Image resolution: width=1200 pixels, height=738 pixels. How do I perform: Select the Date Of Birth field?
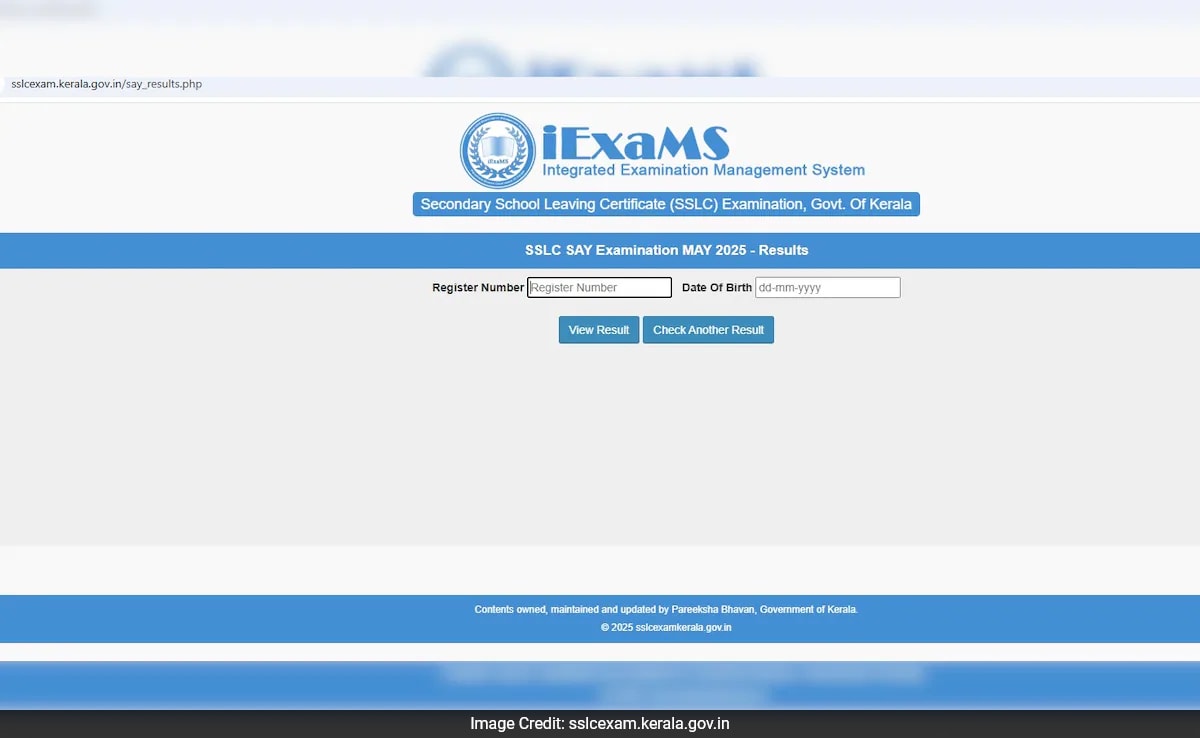click(828, 288)
